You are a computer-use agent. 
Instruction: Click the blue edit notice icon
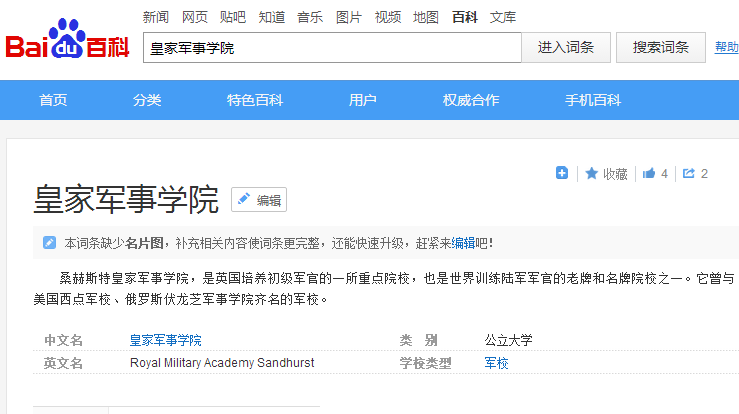pos(49,243)
